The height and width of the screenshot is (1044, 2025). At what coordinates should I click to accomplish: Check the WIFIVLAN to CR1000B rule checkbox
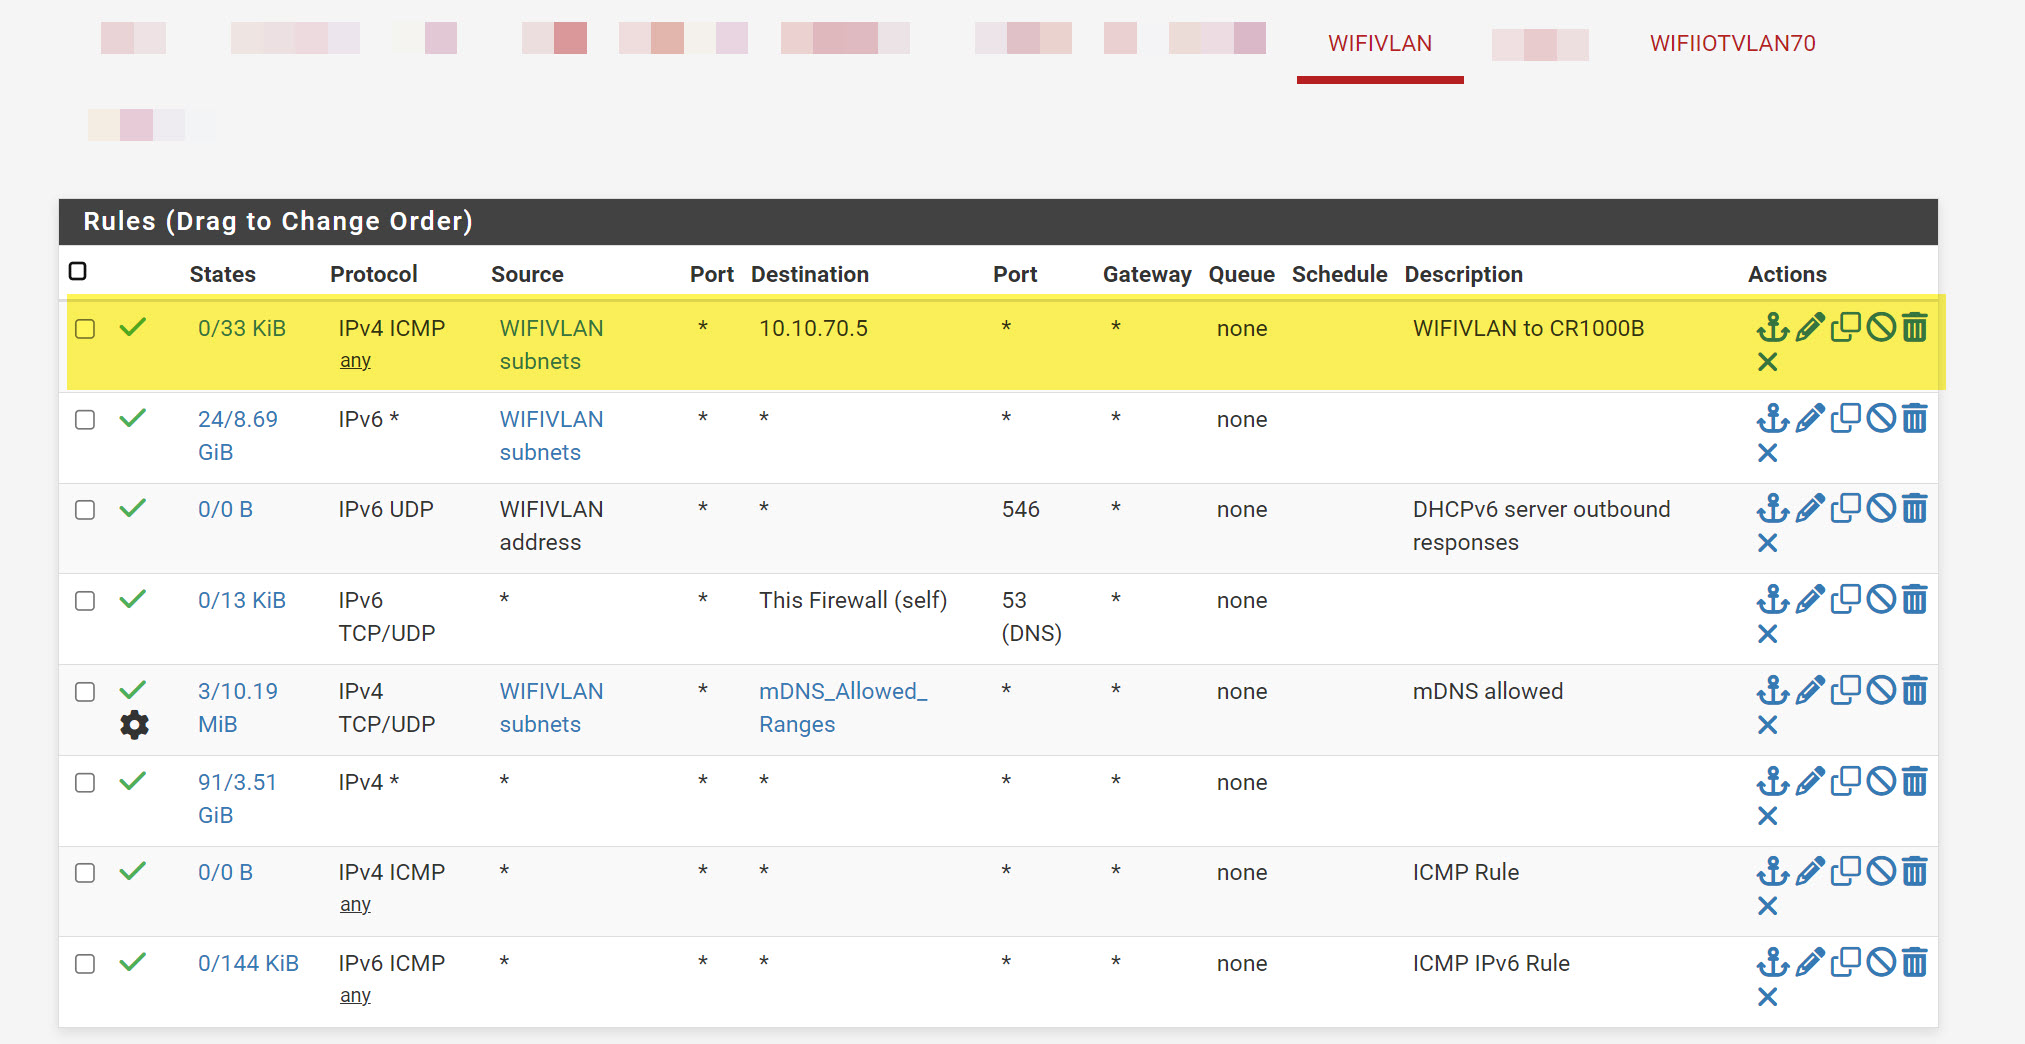pos(85,329)
